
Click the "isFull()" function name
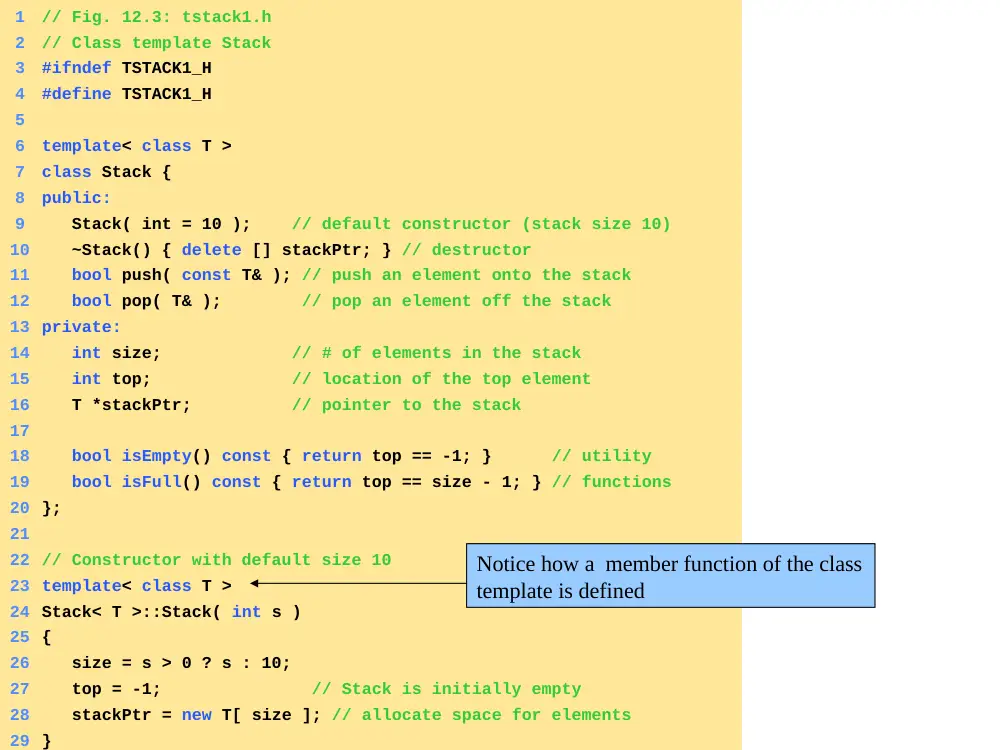(161, 482)
